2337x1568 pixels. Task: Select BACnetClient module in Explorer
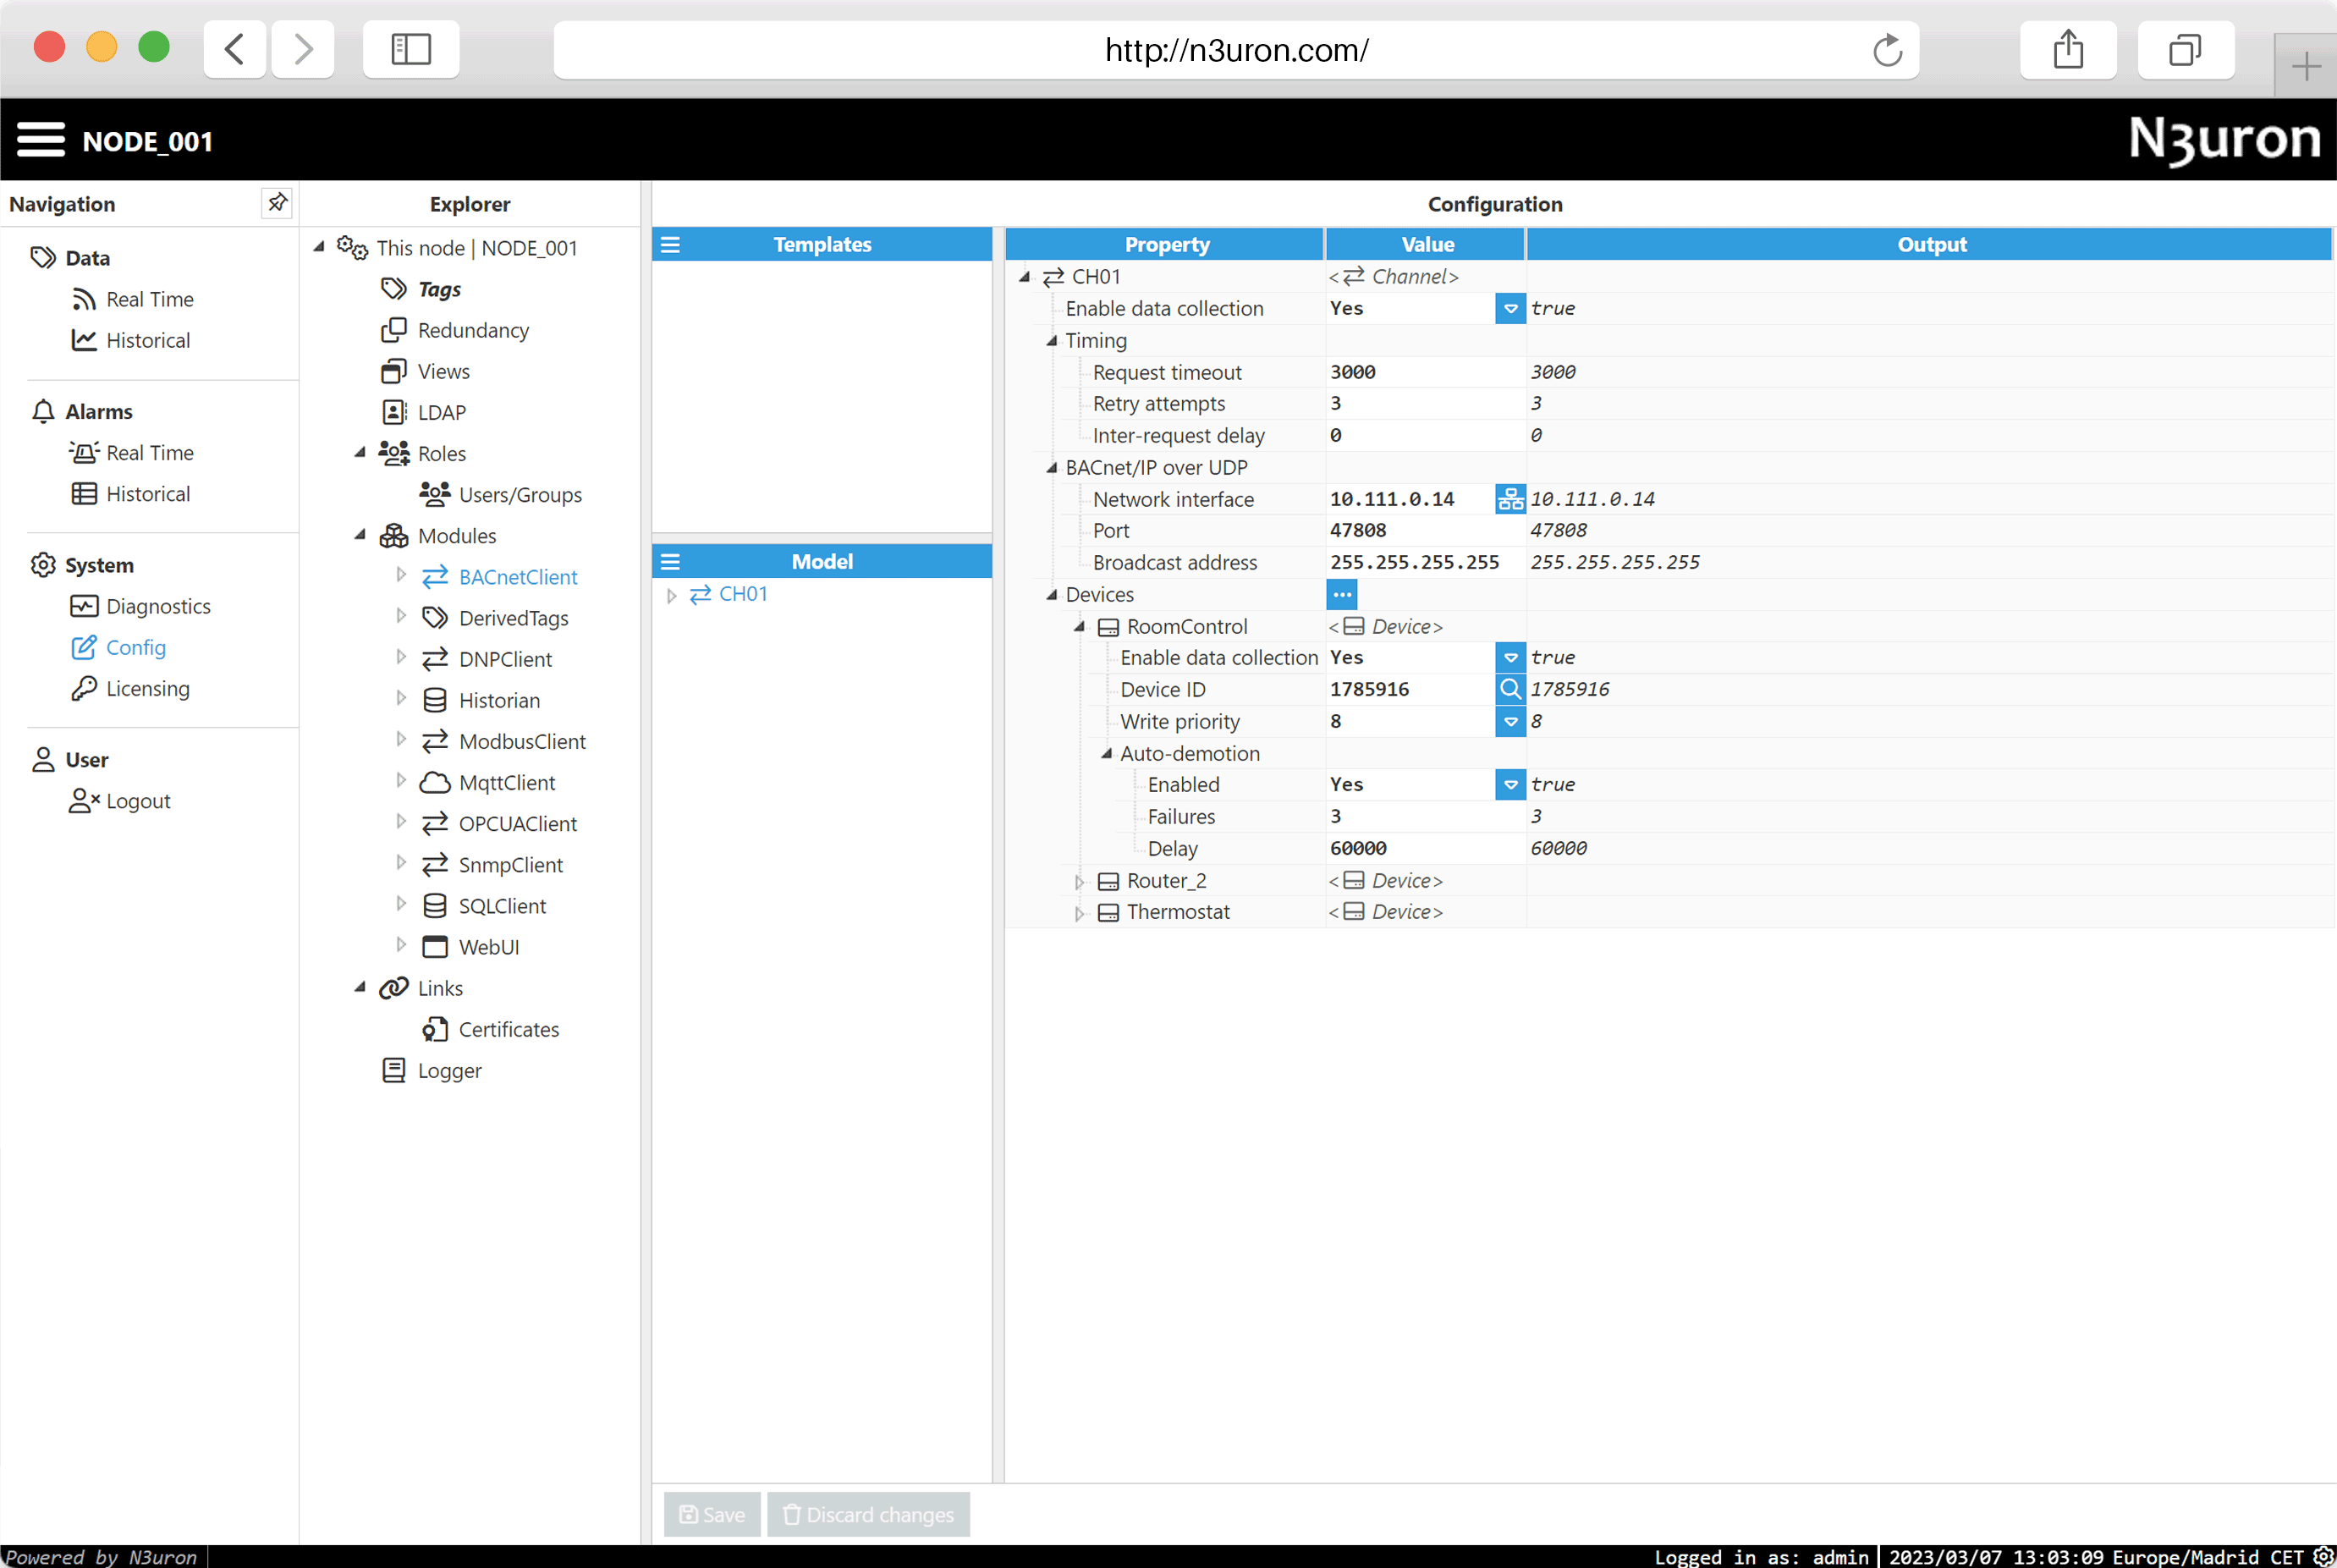tap(500, 577)
